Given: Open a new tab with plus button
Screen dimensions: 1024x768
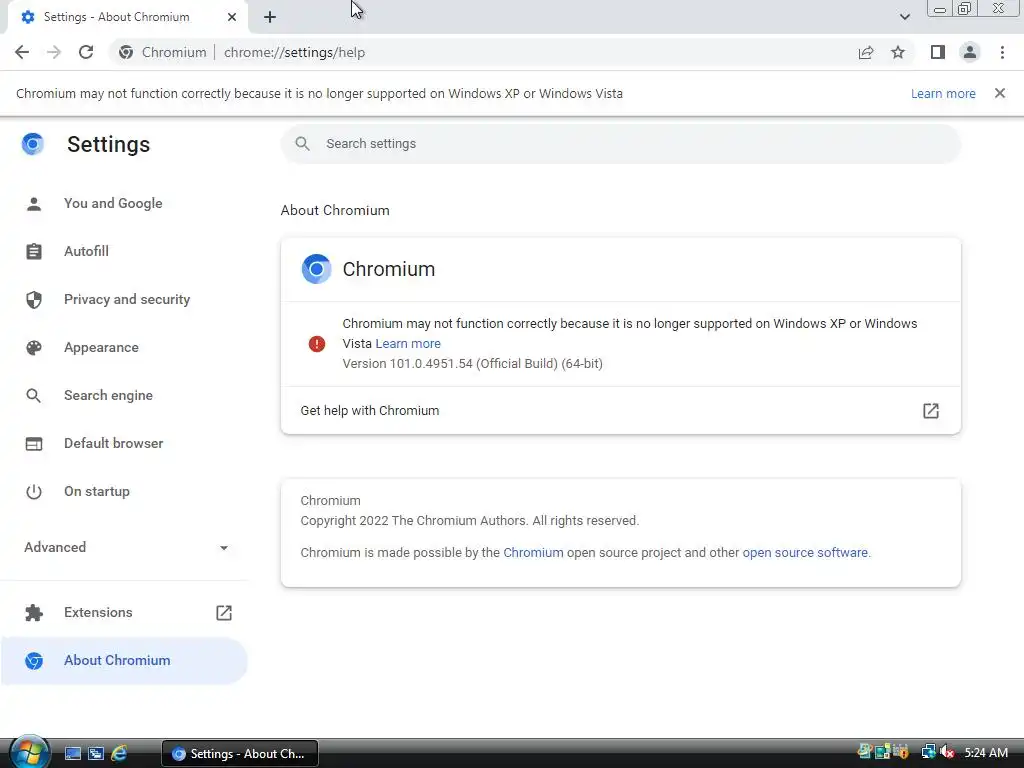Looking at the screenshot, I should coord(270,17).
